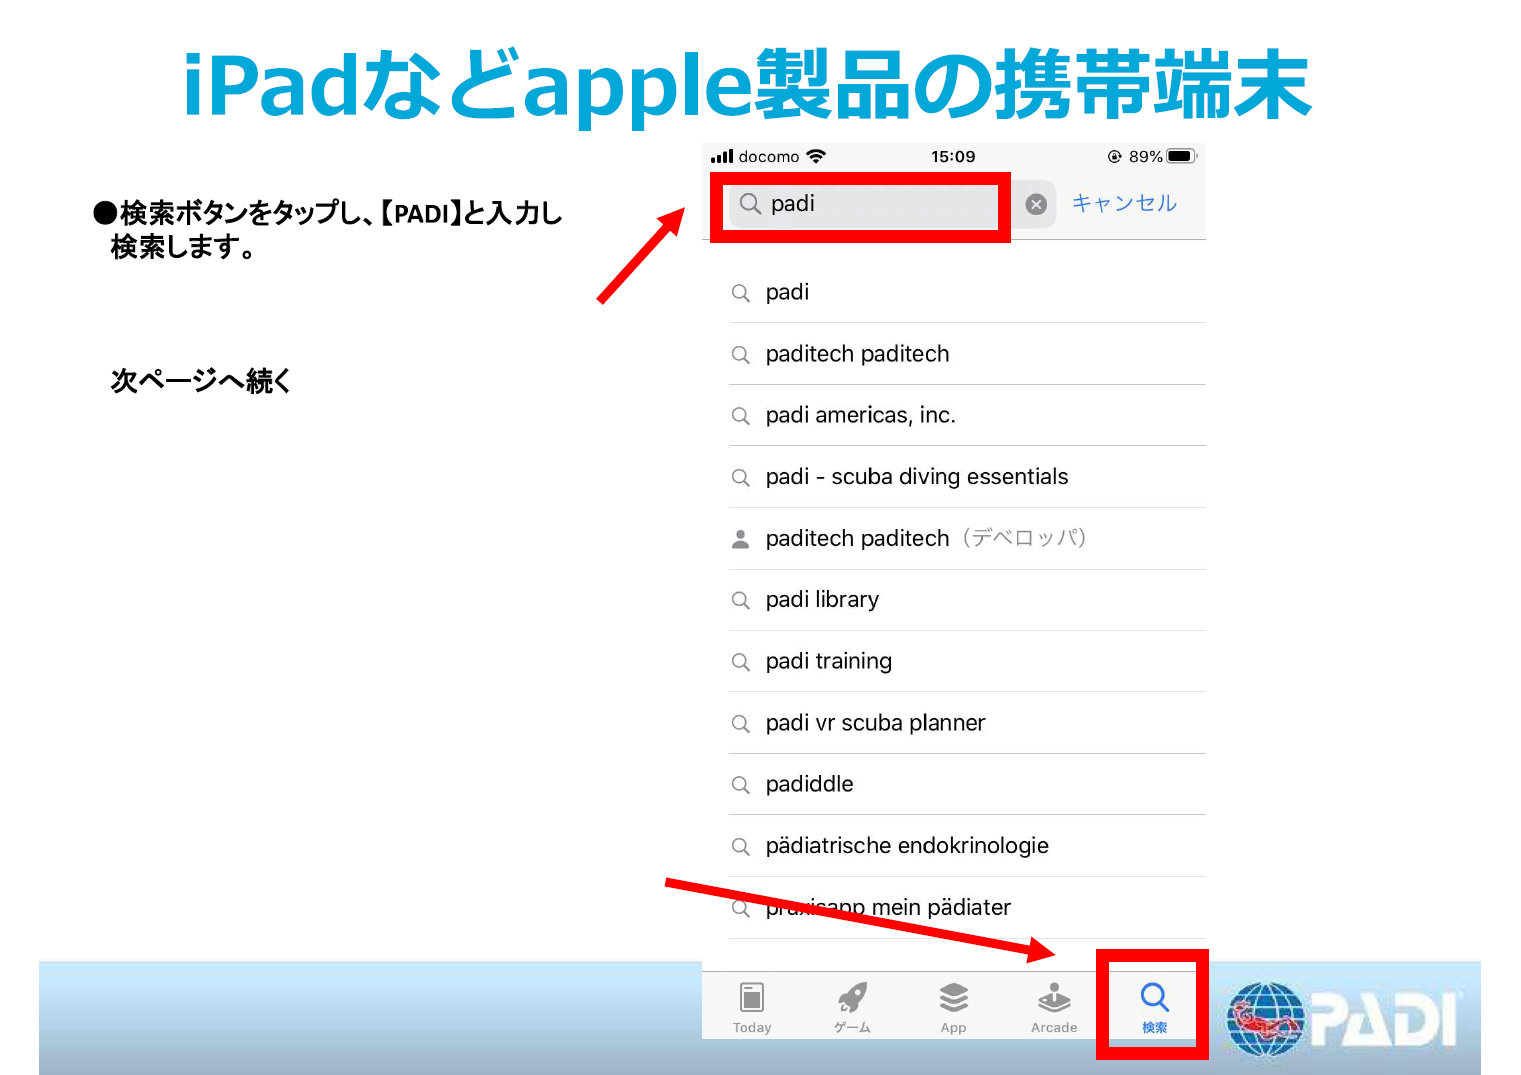The width and height of the screenshot is (1521, 1075).
Task: Switch to the App tab
Action: 953,1008
